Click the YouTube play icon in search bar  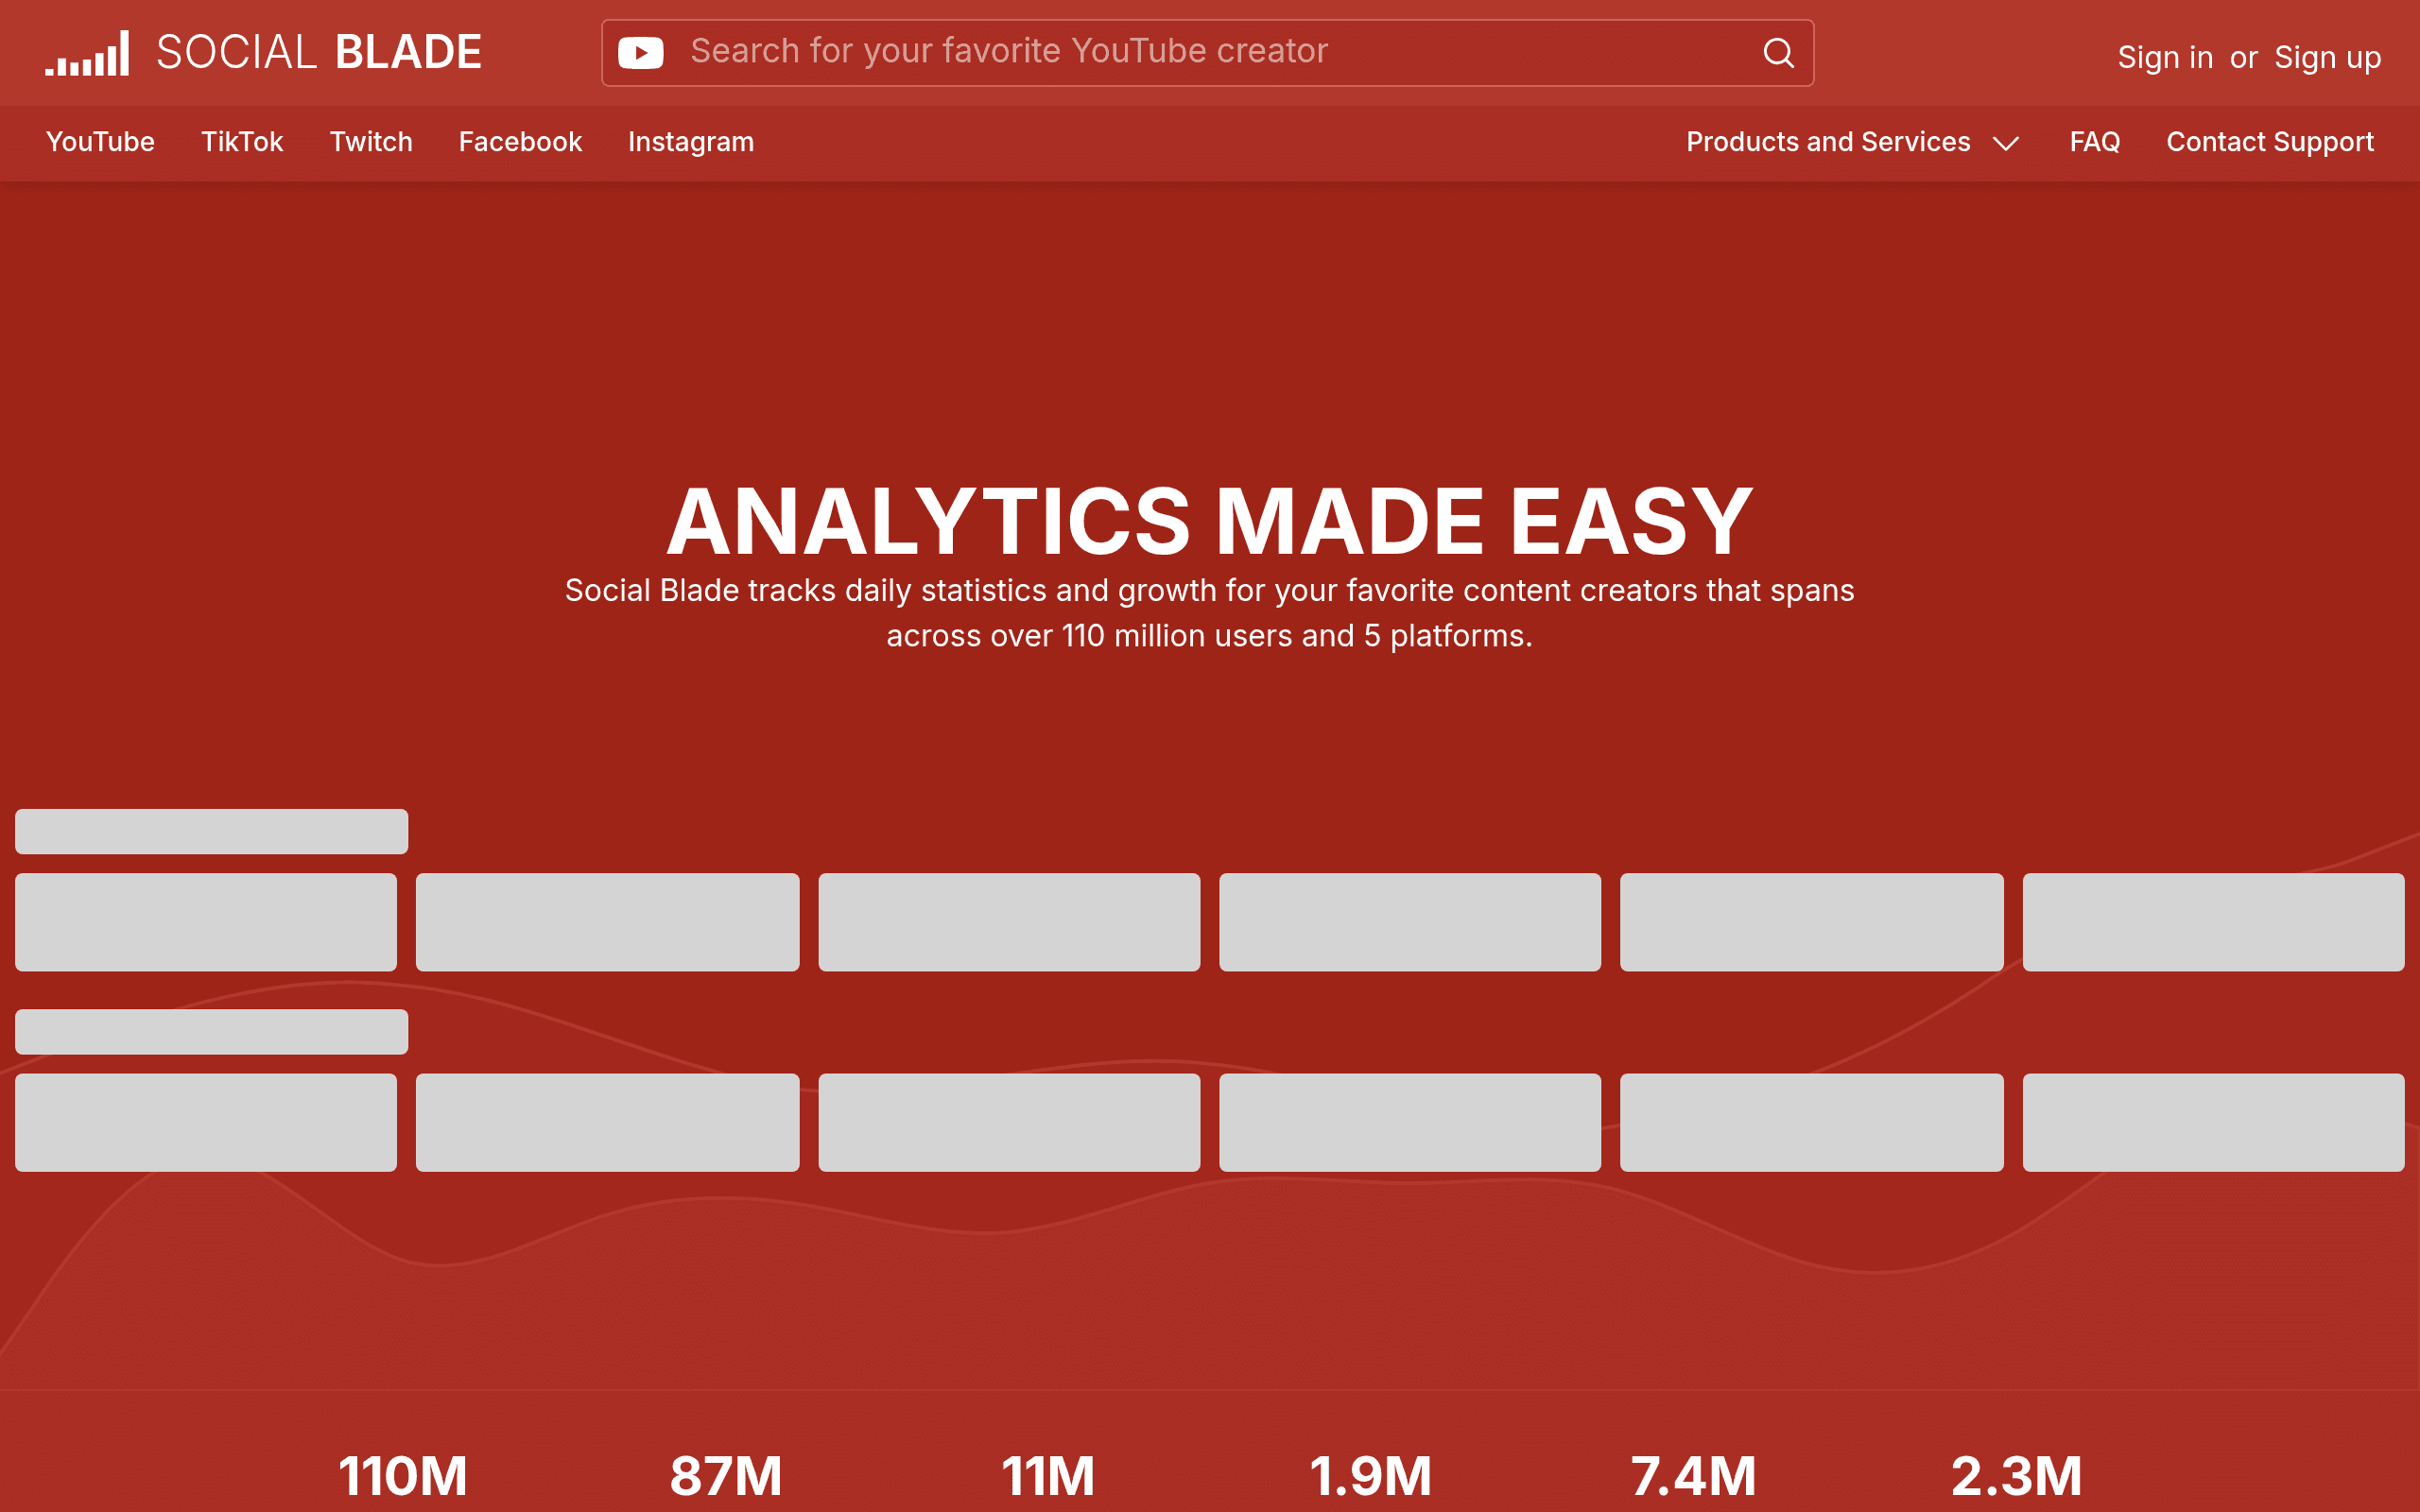641,52
